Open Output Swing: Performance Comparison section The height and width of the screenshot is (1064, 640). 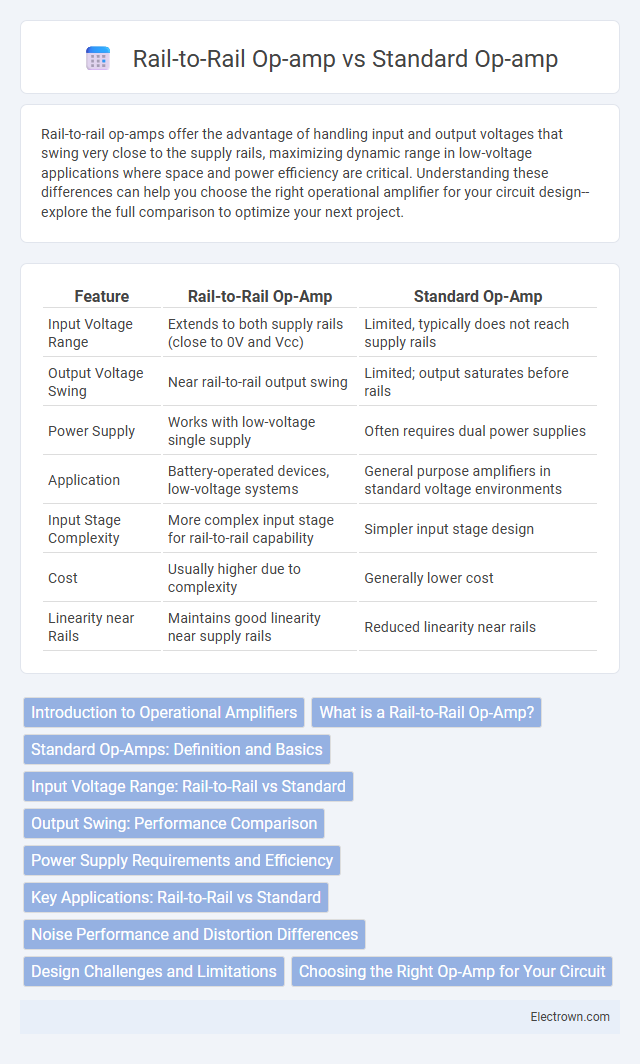pos(174,823)
